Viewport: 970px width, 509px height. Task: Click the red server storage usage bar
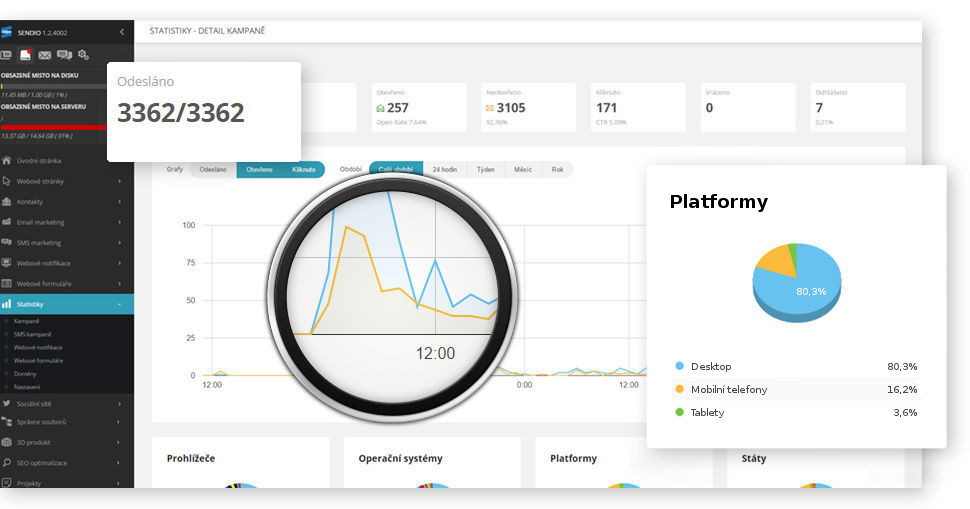pyautogui.click(x=54, y=127)
